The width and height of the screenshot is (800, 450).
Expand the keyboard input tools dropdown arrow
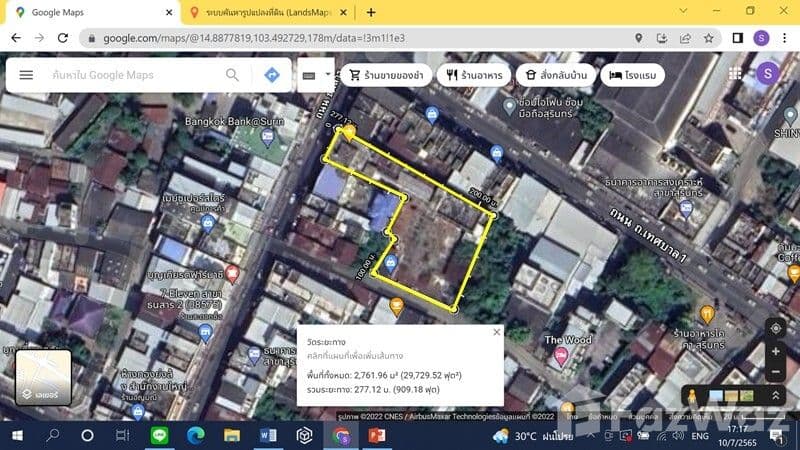pyautogui.click(x=327, y=75)
